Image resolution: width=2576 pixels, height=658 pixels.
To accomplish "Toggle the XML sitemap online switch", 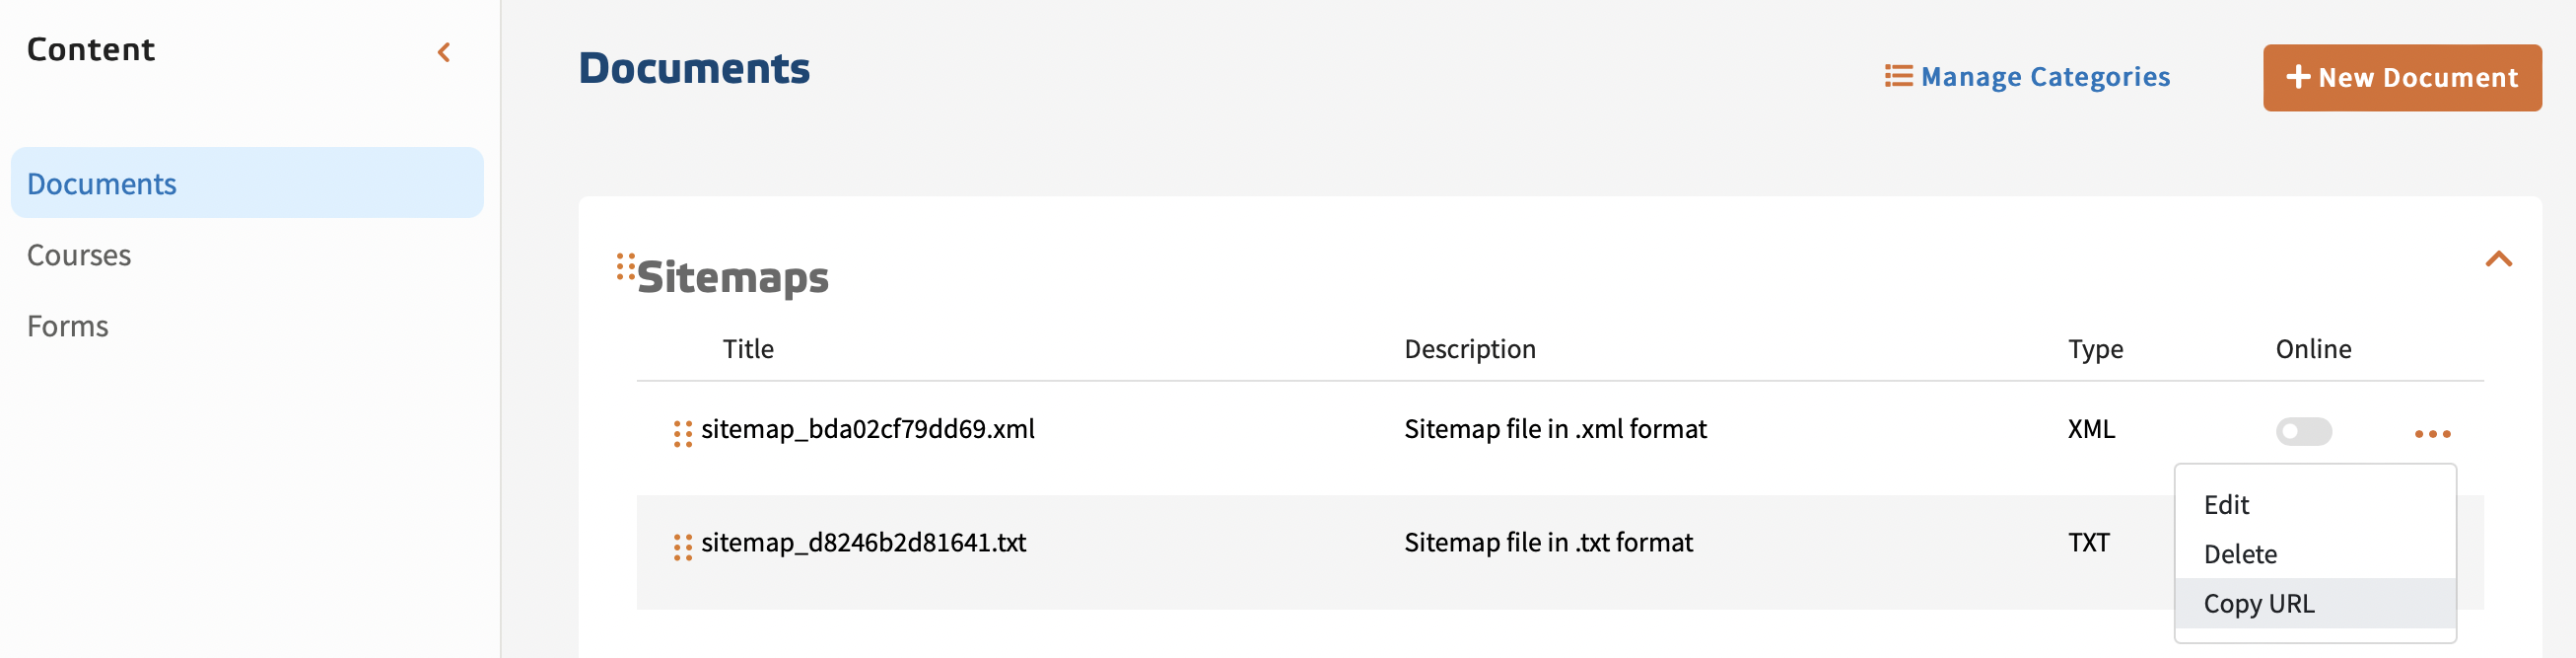I will [2303, 431].
